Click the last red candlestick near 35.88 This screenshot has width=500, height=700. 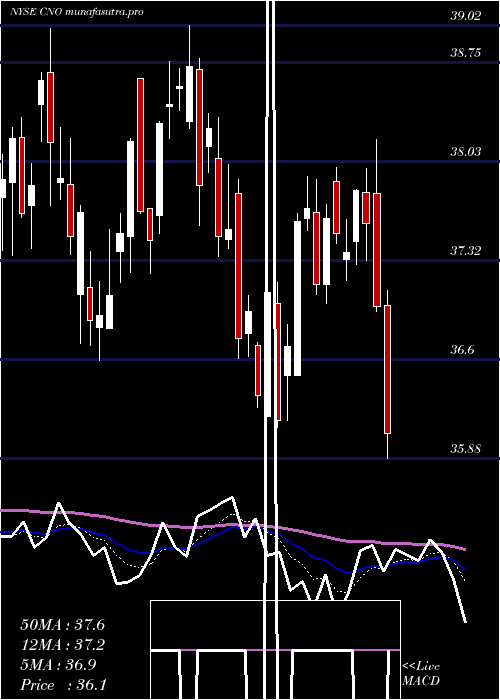pyautogui.click(x=388, y=369)
